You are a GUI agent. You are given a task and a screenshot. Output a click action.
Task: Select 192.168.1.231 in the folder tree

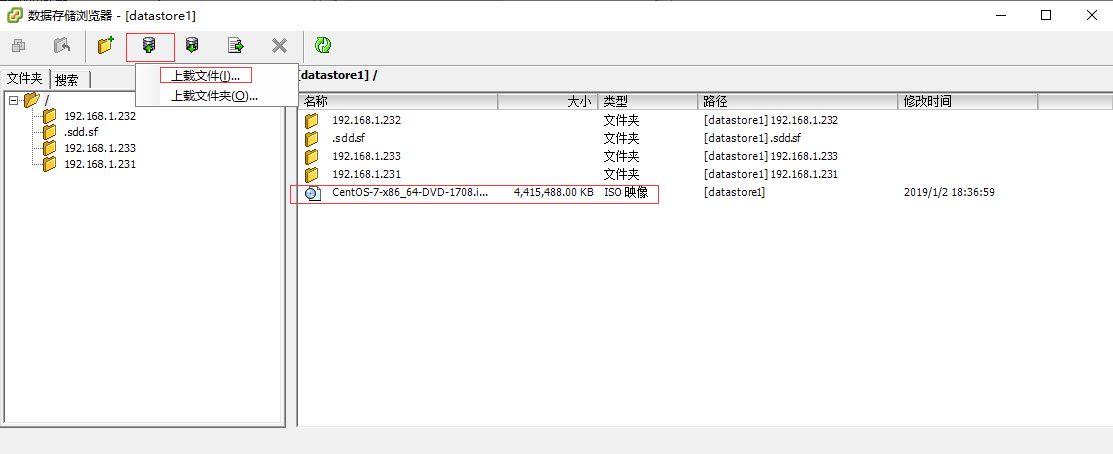(99, 164)
